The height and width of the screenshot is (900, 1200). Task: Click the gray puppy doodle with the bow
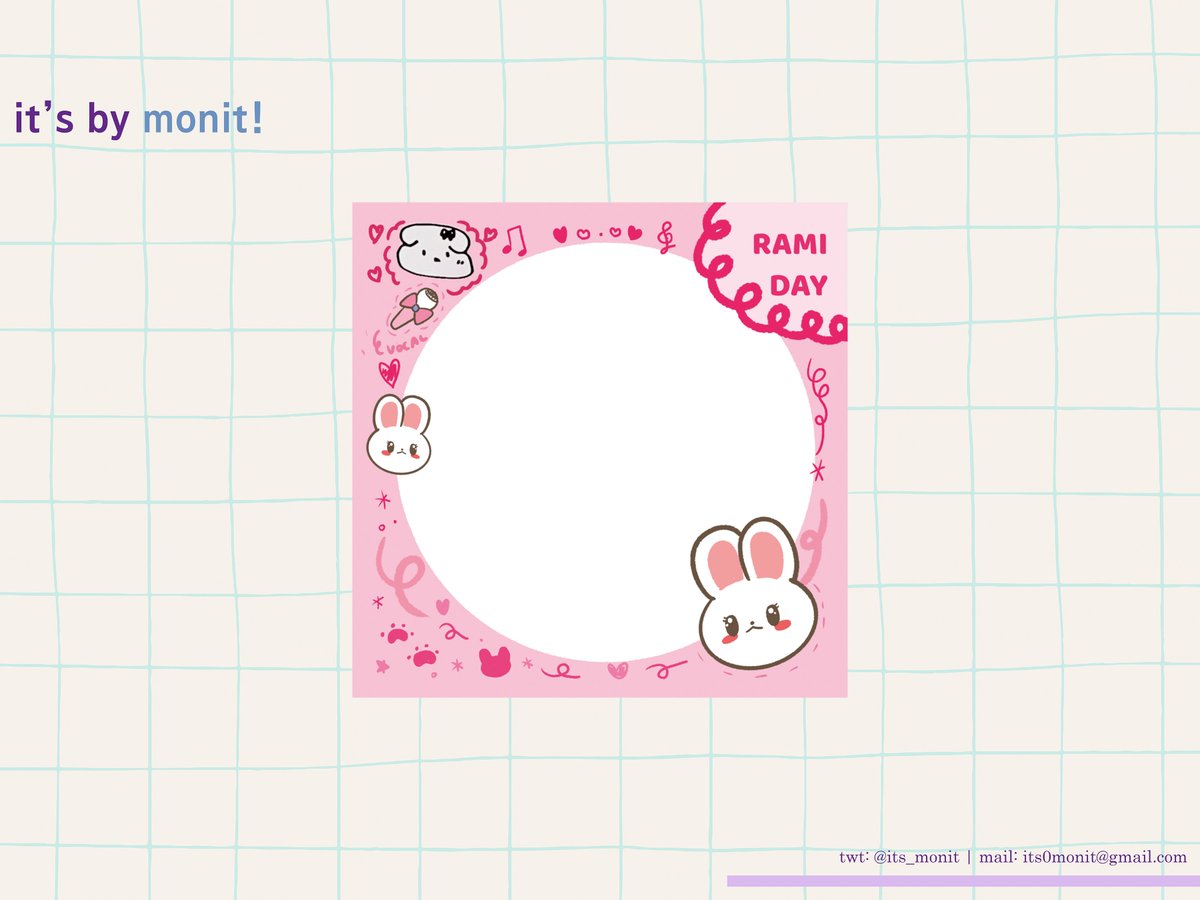click(x=436, y=252)
